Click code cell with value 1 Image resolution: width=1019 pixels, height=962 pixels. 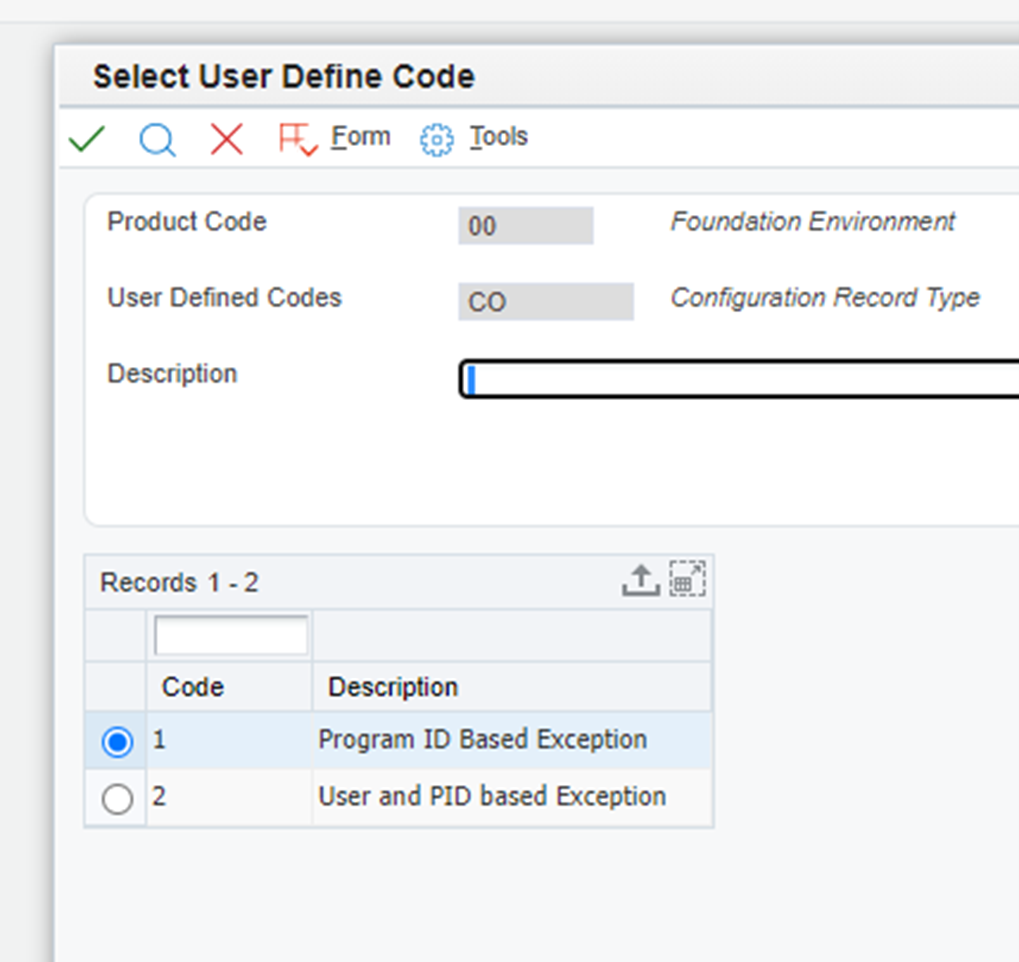click(229, 740)
